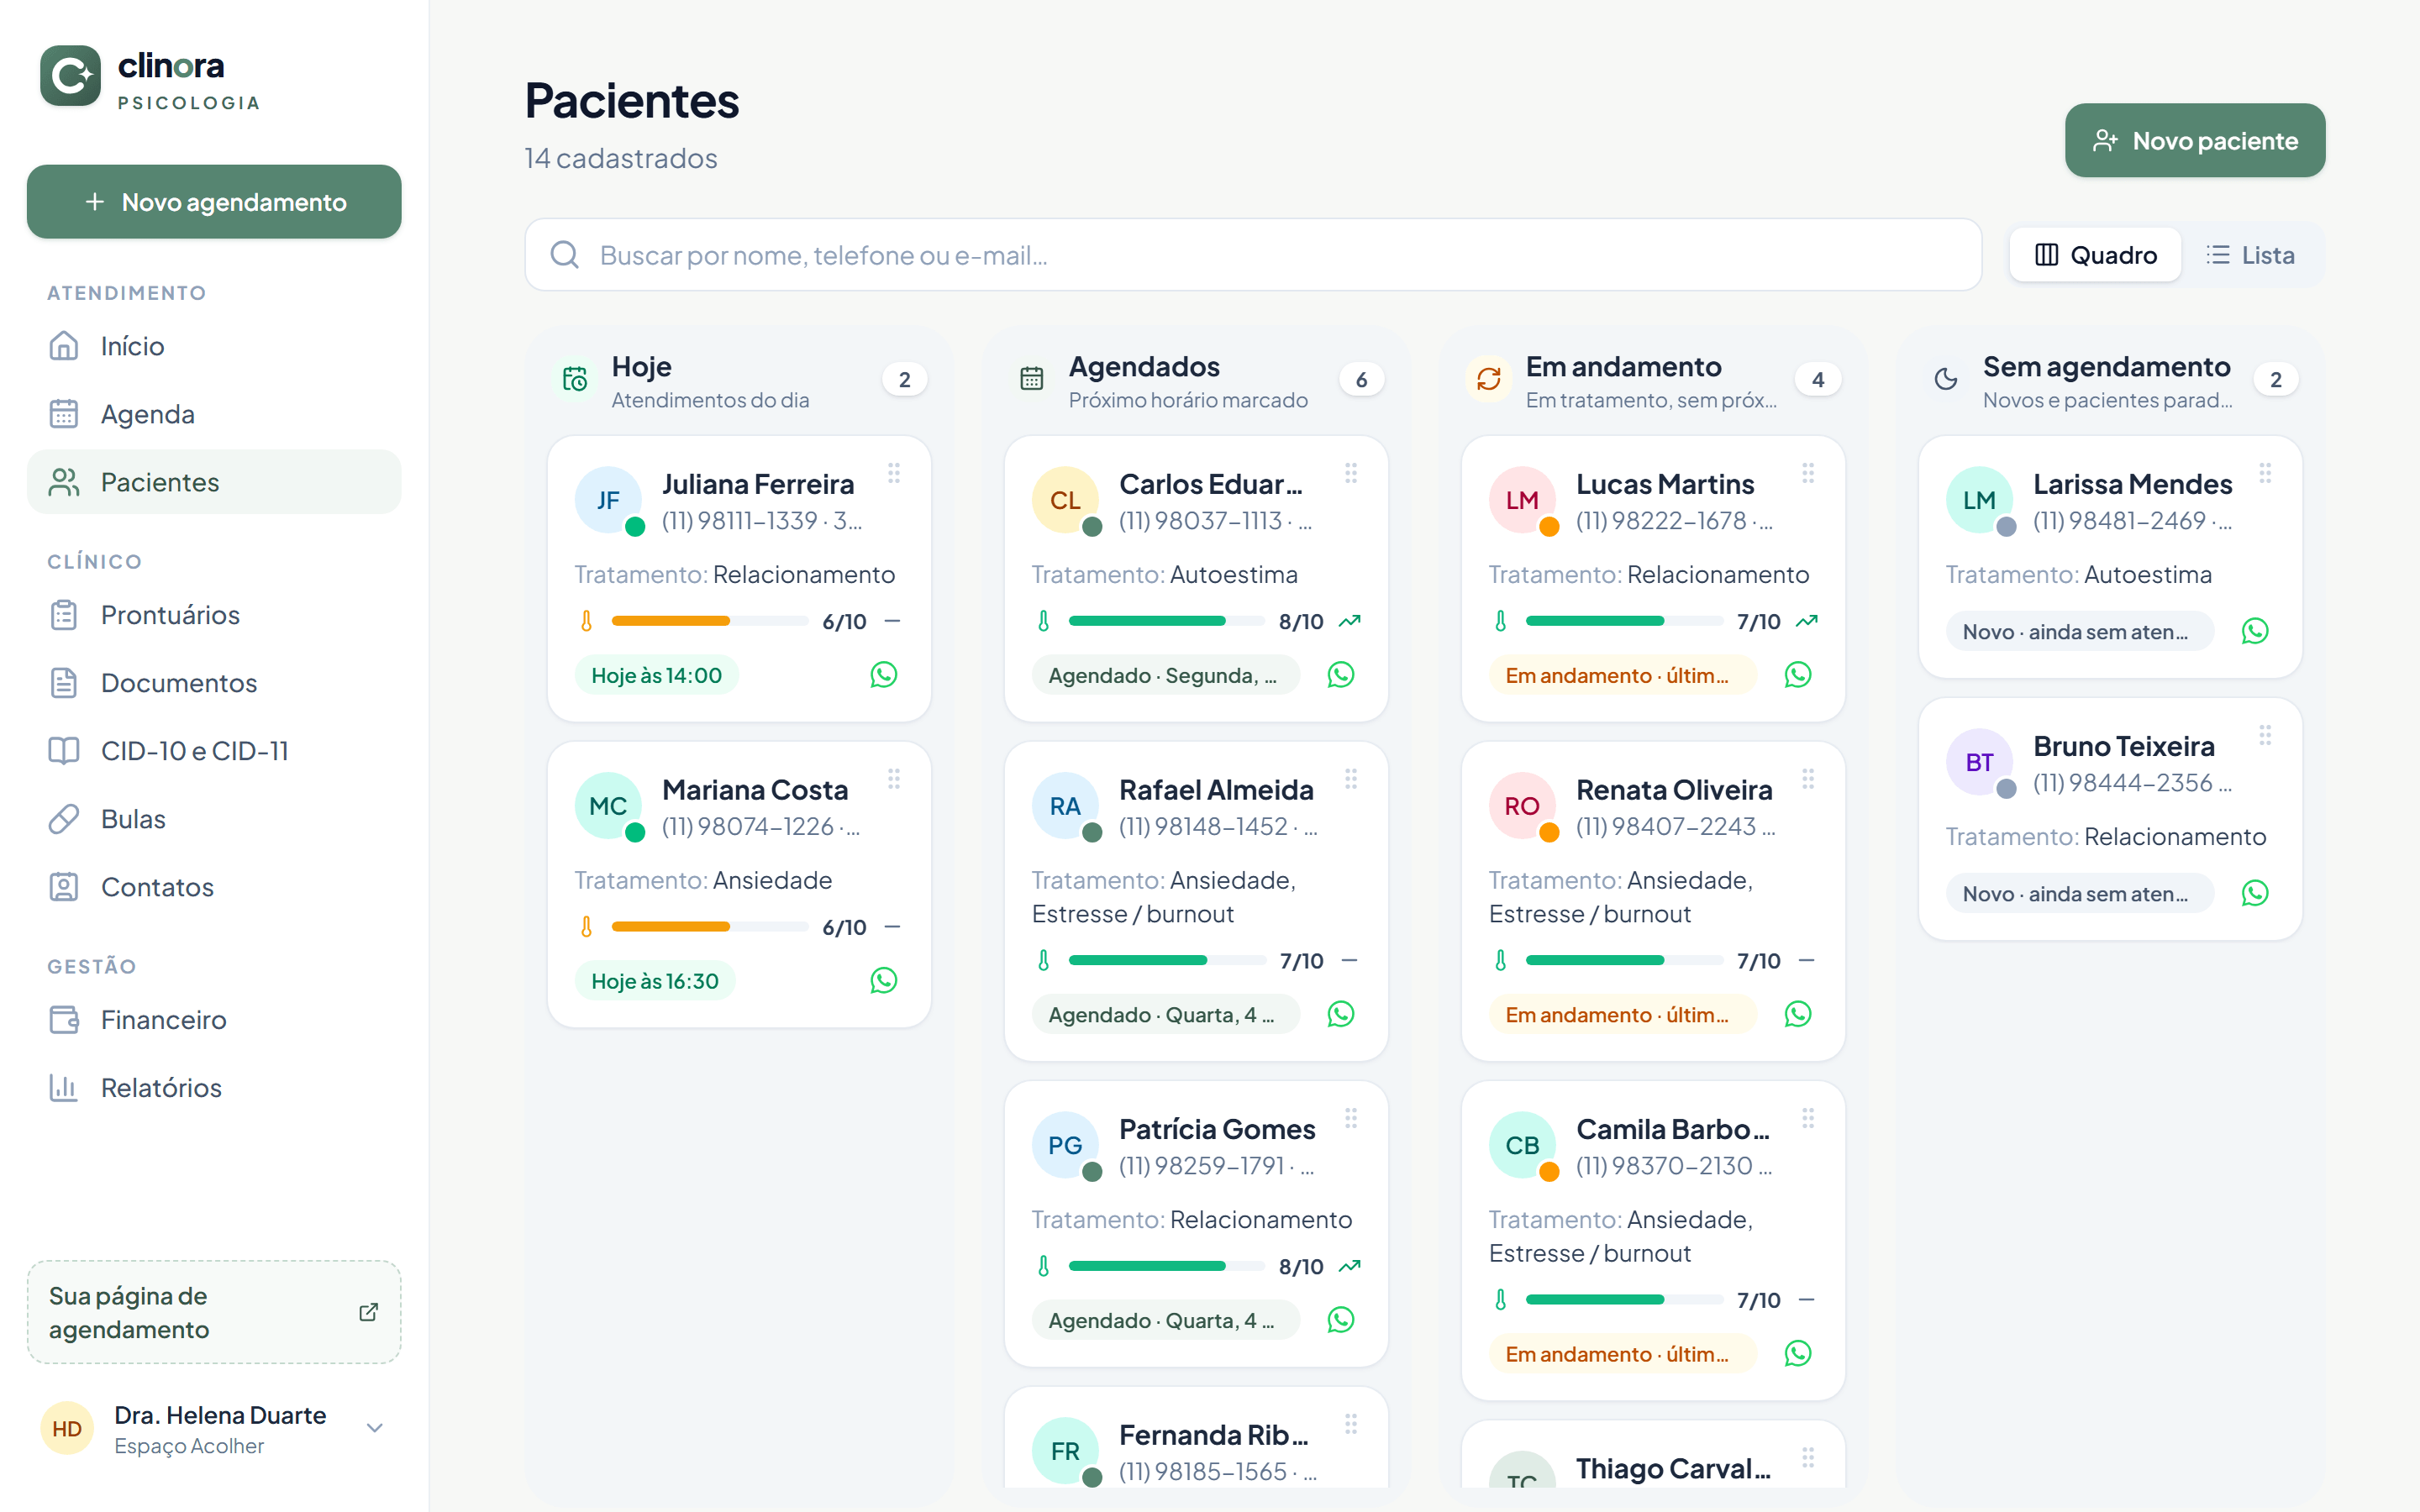
Task: Click the Clinora logo icon
Action: coord(70,76)
